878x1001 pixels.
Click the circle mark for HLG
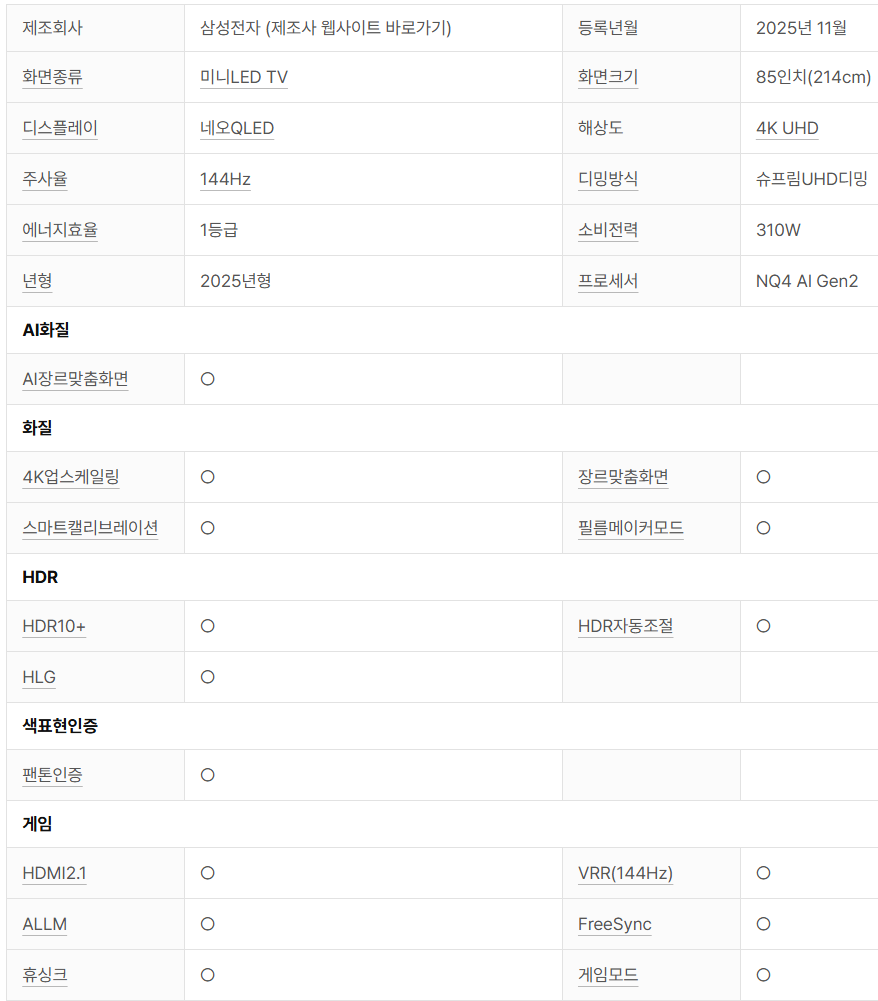tap(208, 677)
